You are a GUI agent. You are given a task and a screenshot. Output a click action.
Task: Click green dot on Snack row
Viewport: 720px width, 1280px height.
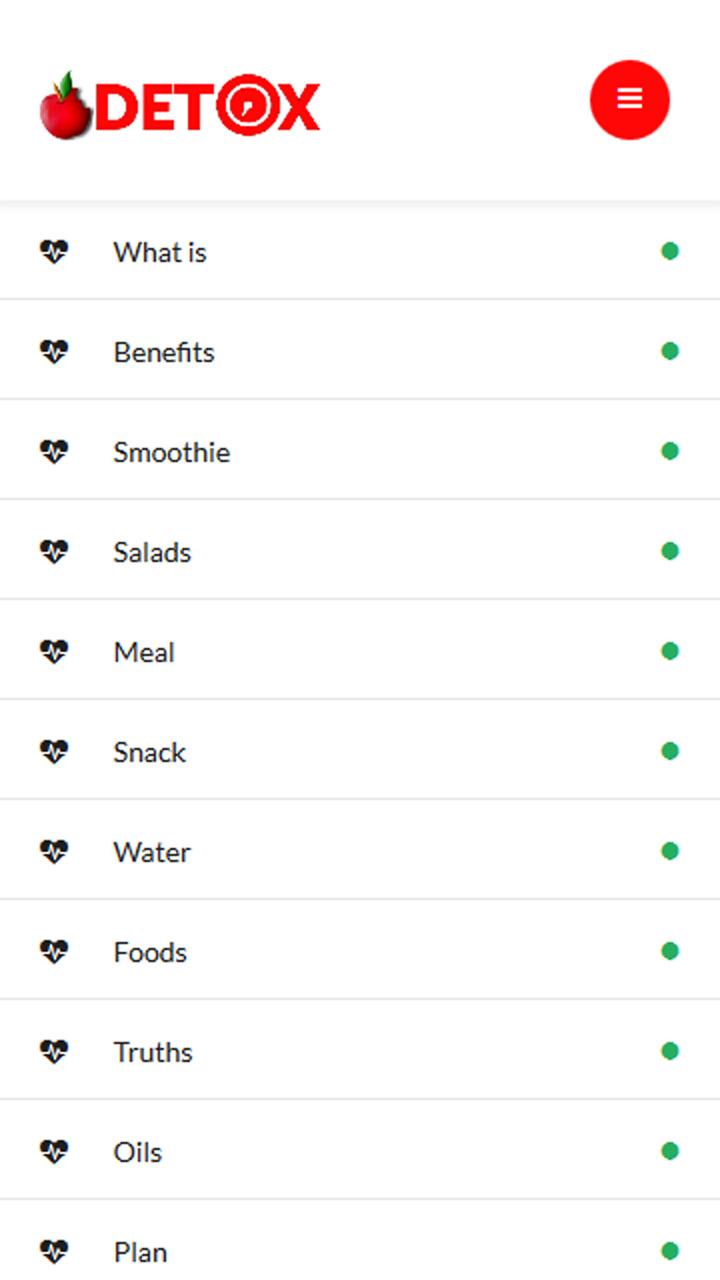(x=670, y=751)
